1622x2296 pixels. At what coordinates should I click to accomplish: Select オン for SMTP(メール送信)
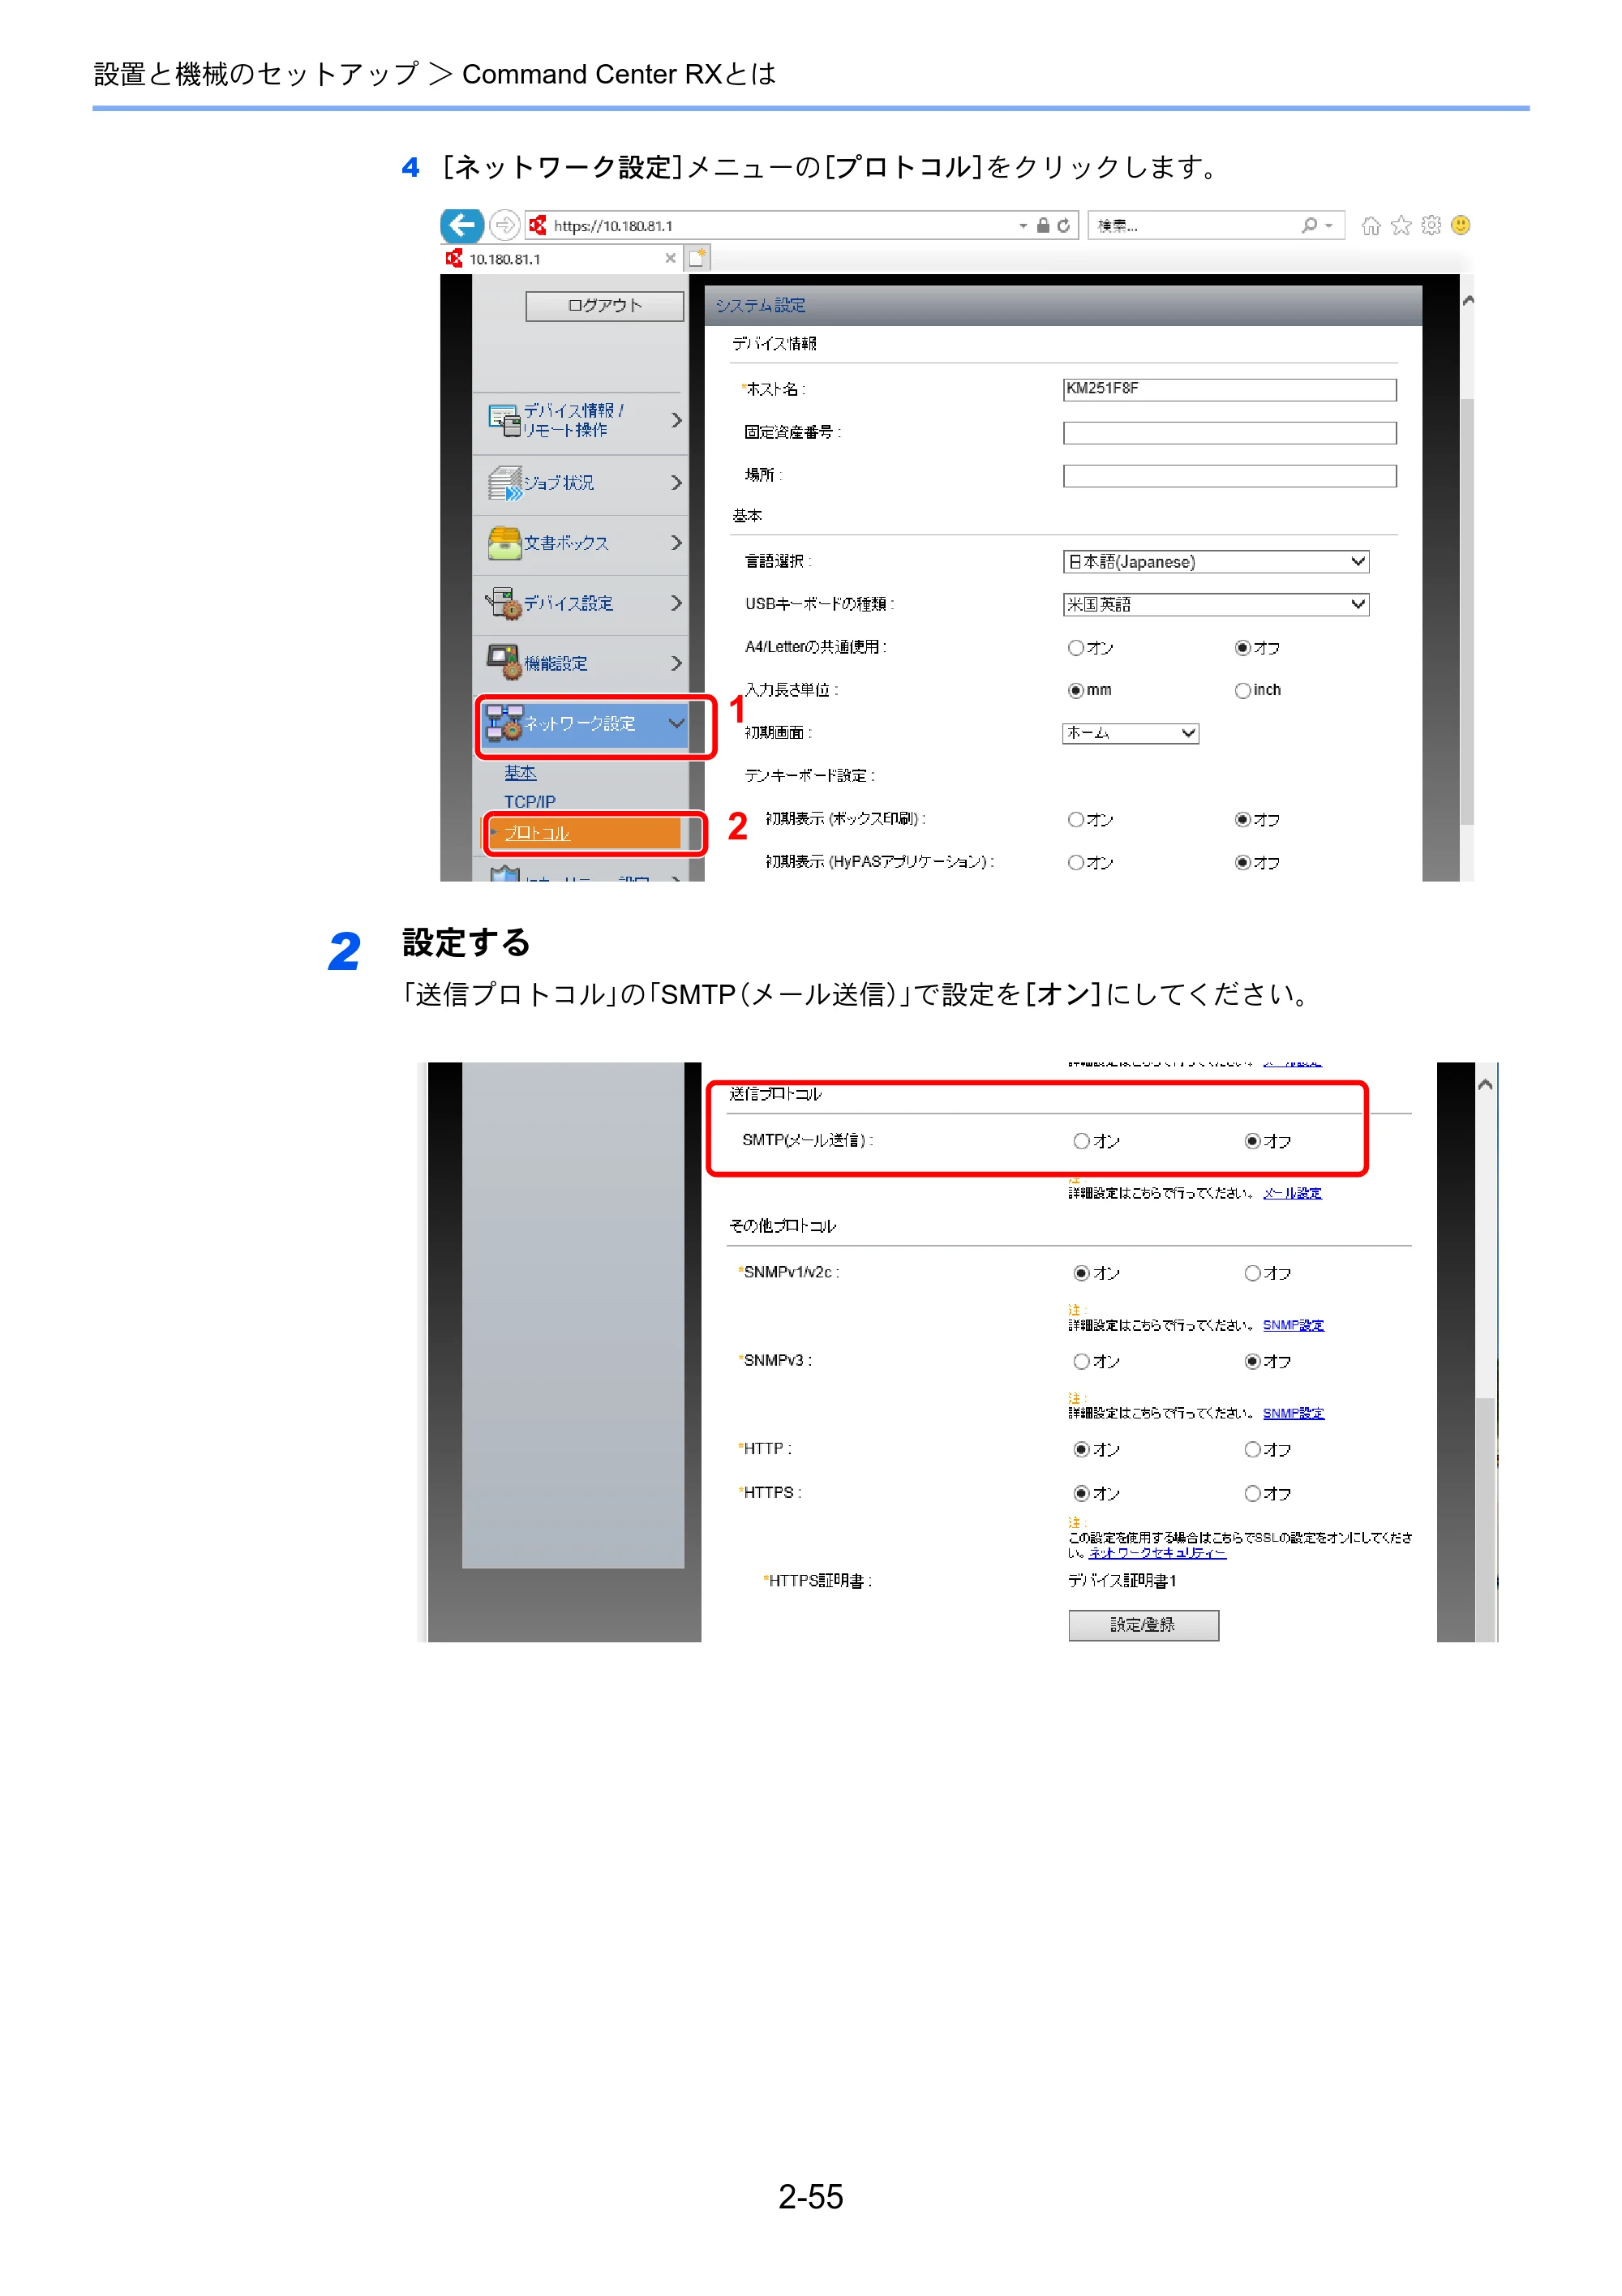[1081, 1141]
